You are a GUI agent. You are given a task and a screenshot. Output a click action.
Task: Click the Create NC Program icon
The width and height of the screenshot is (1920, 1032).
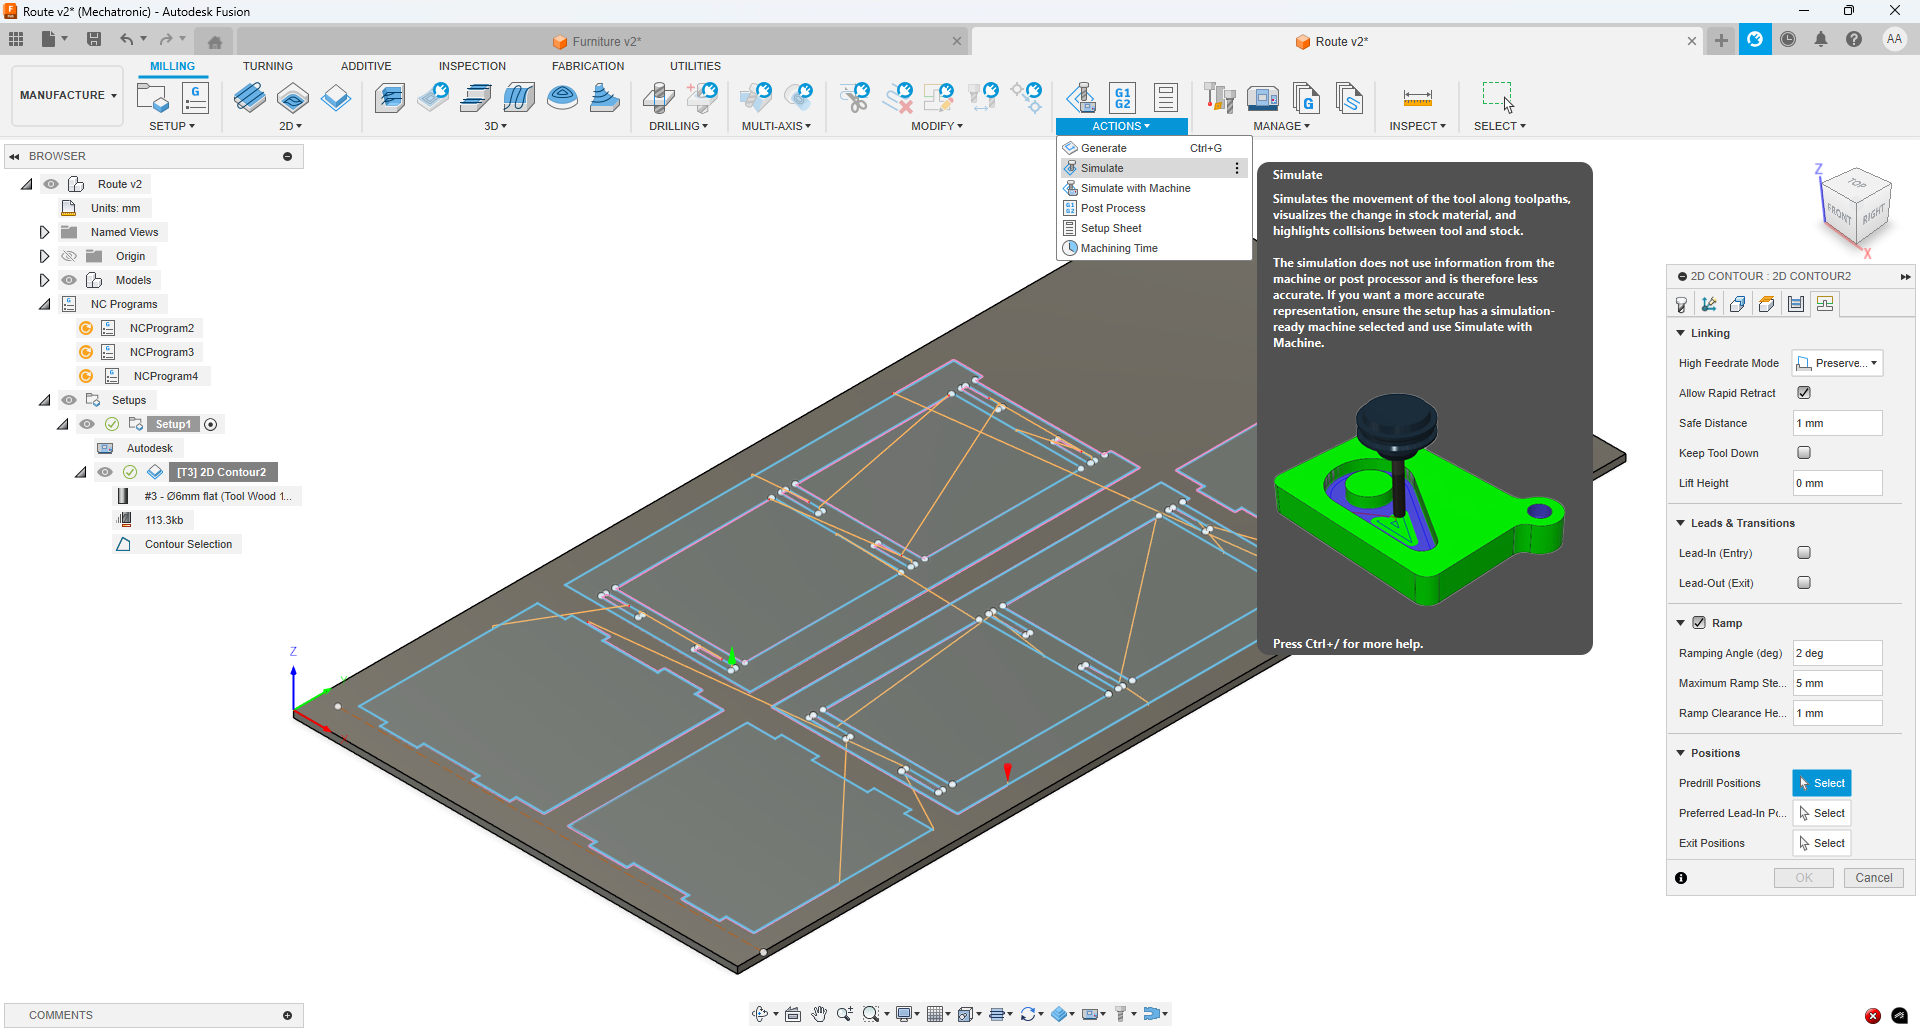click(195, 98)
